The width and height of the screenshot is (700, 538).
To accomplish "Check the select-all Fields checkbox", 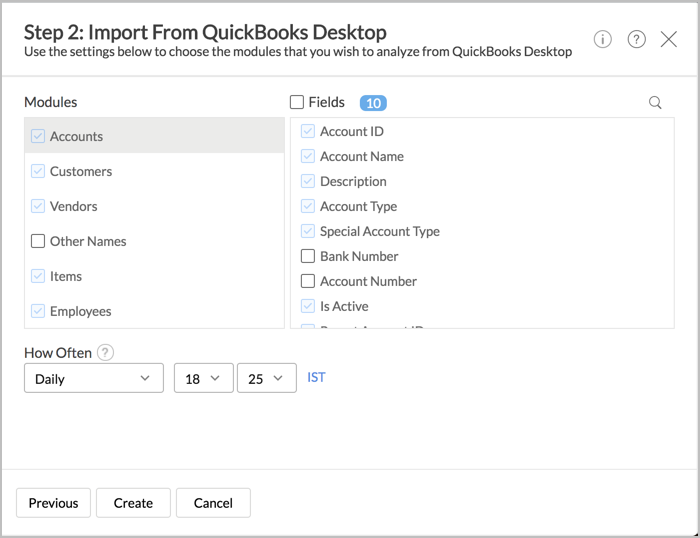I will [x=297, y=102].
